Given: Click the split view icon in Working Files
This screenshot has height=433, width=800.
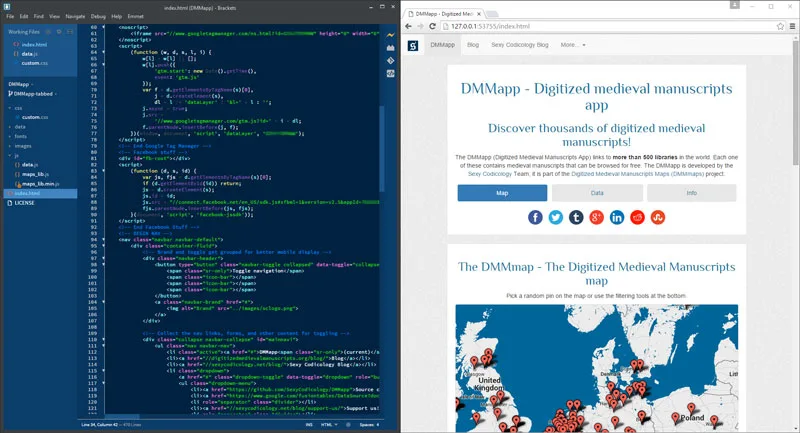Looking at the screenshot, I should click(70, 32).
